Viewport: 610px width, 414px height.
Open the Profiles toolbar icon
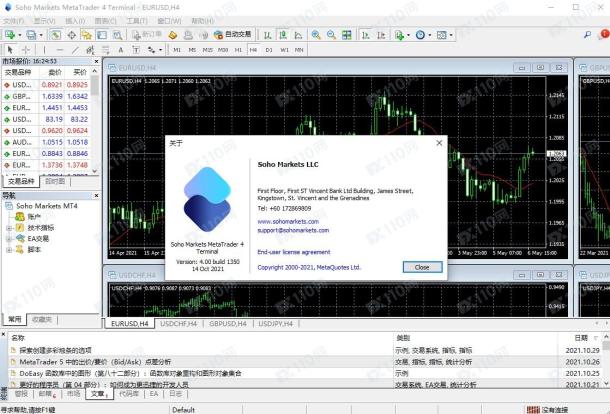pos(31,35)
